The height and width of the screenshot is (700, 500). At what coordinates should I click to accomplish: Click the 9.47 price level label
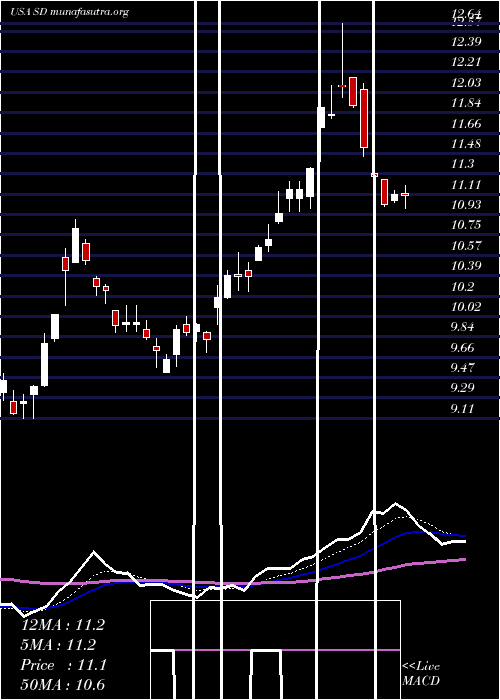pyautogui.click(x=462, y=368)
